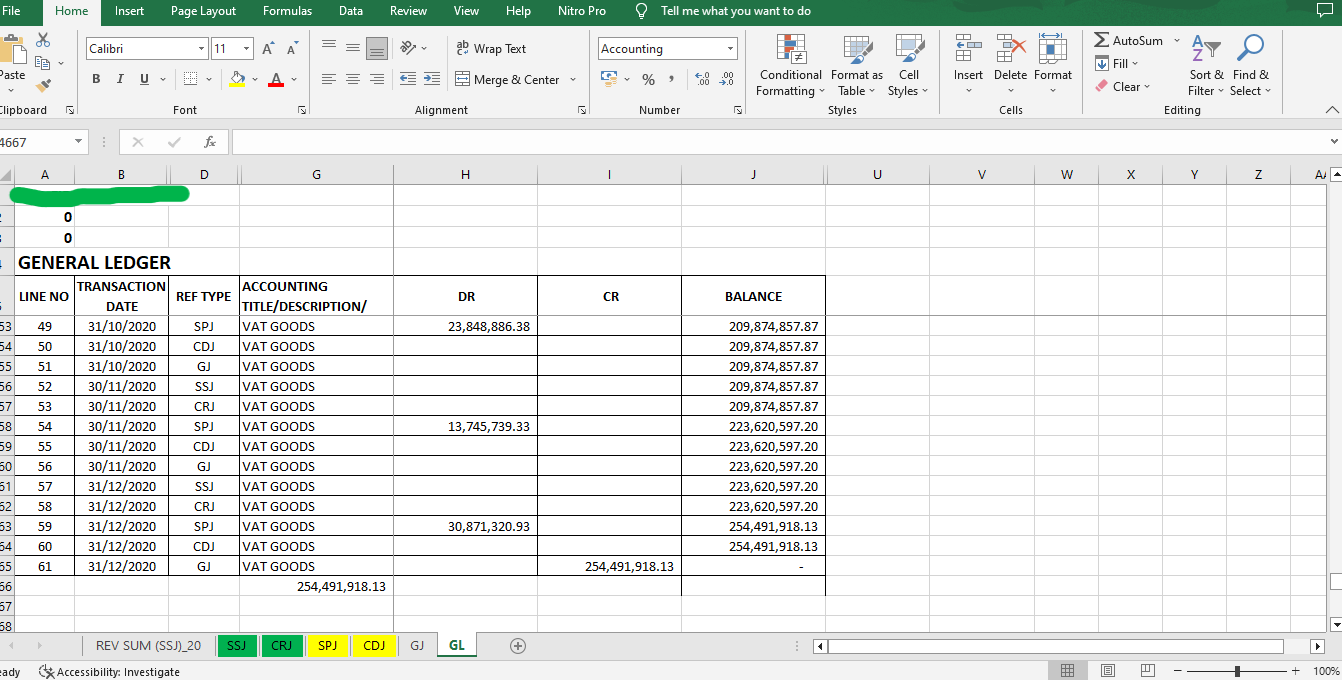Image resolution: width=1342 pixels, height=680 pixels.
Task: Expand the Name Box dropdown
Action: (x=78, y=142)
